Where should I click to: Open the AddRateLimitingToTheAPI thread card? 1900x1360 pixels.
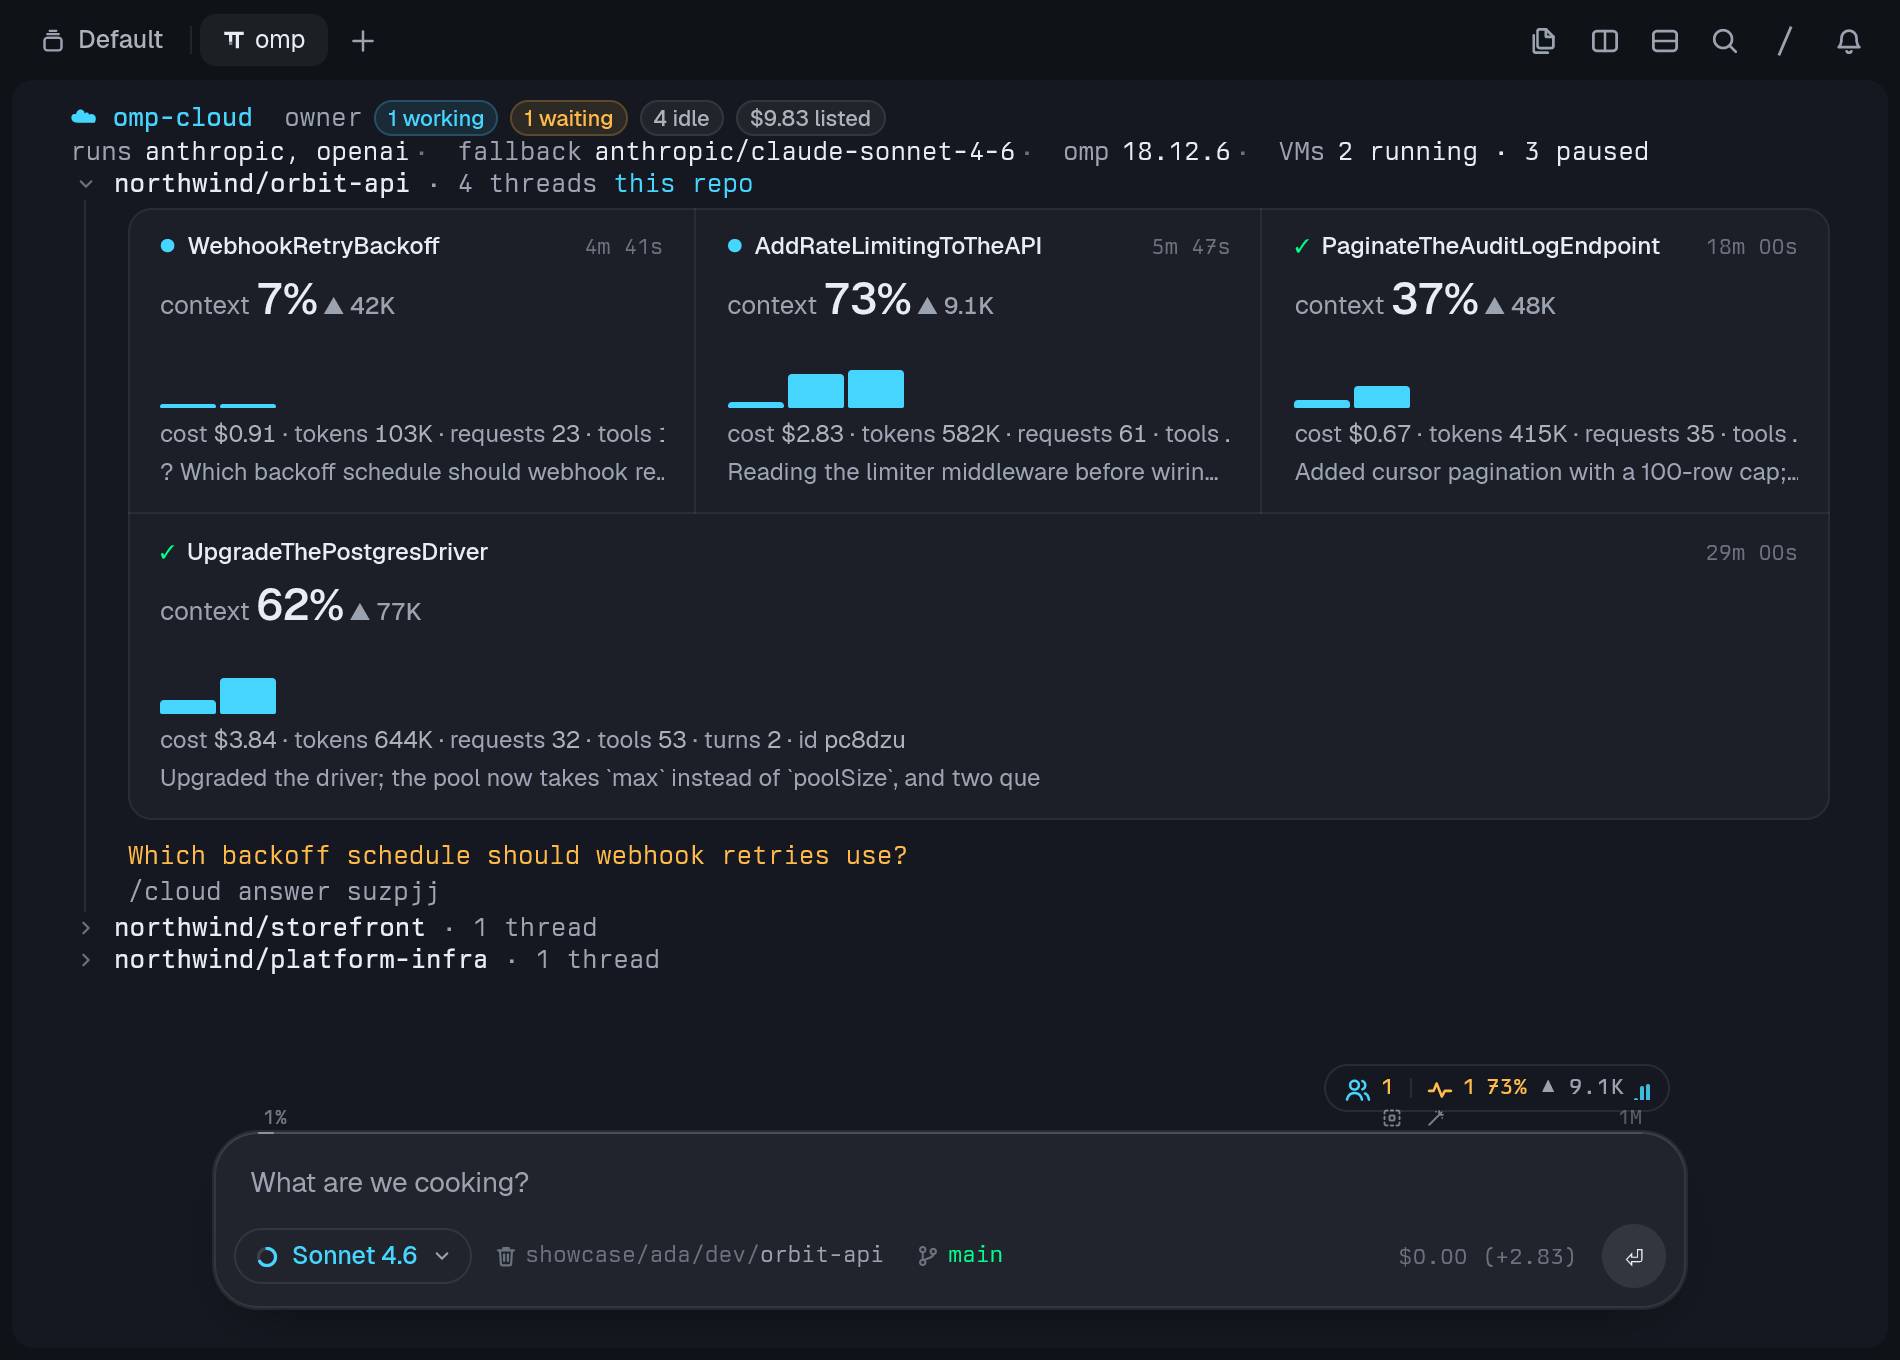[x=978, y=362]
